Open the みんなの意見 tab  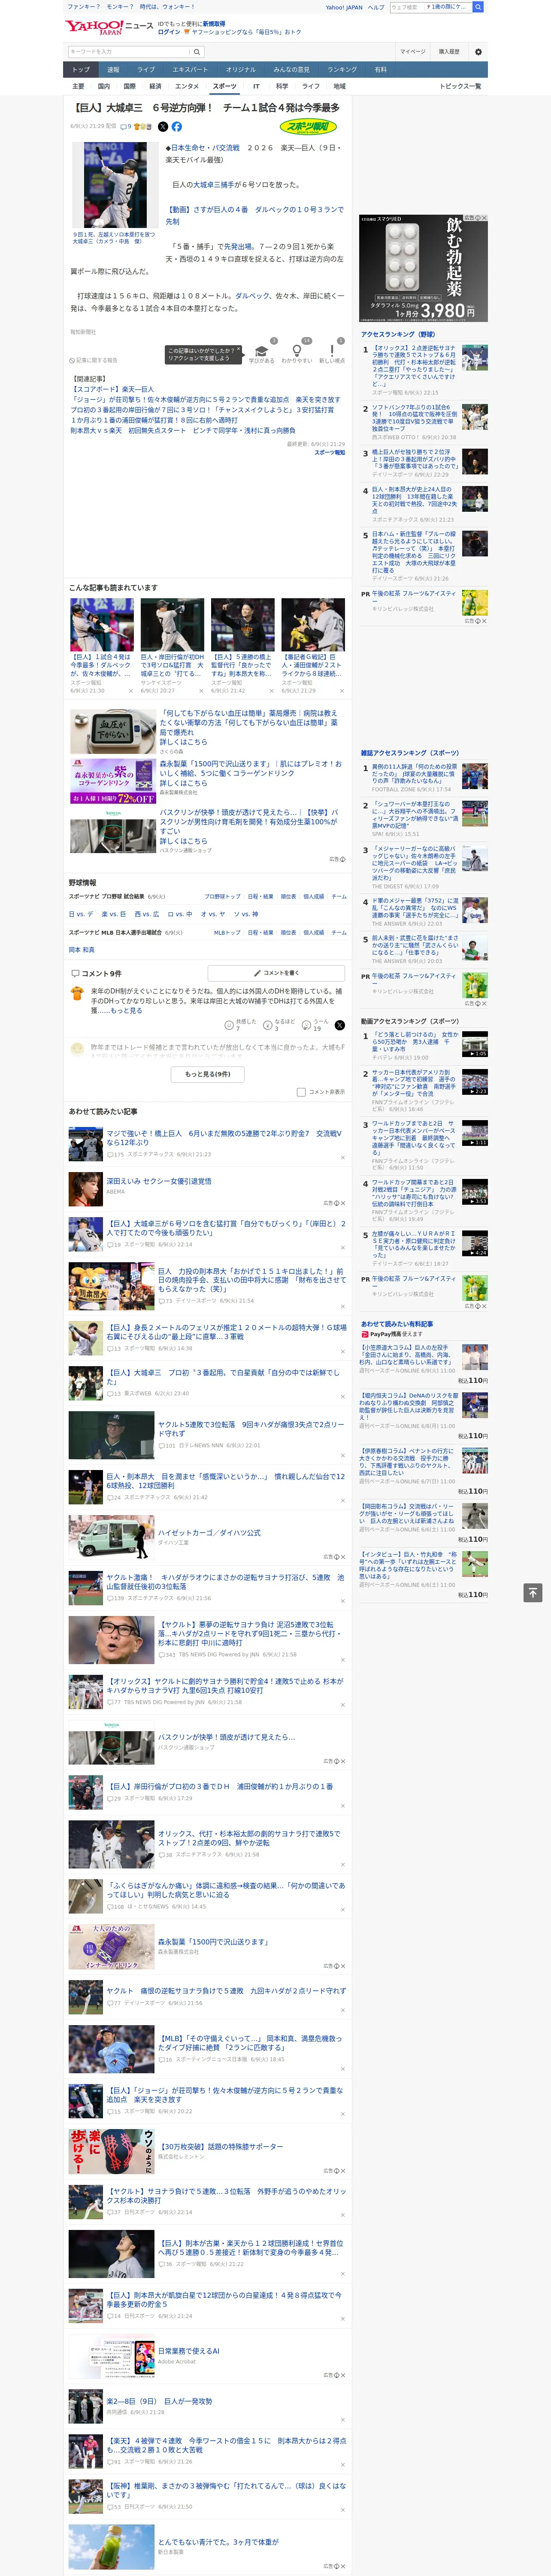coord(291,70)
